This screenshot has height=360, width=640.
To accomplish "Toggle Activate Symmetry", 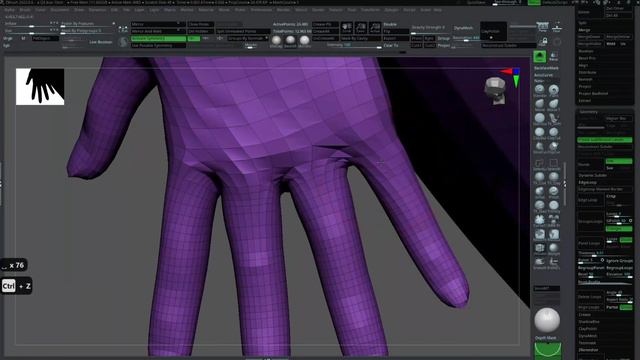I will 158,38.
